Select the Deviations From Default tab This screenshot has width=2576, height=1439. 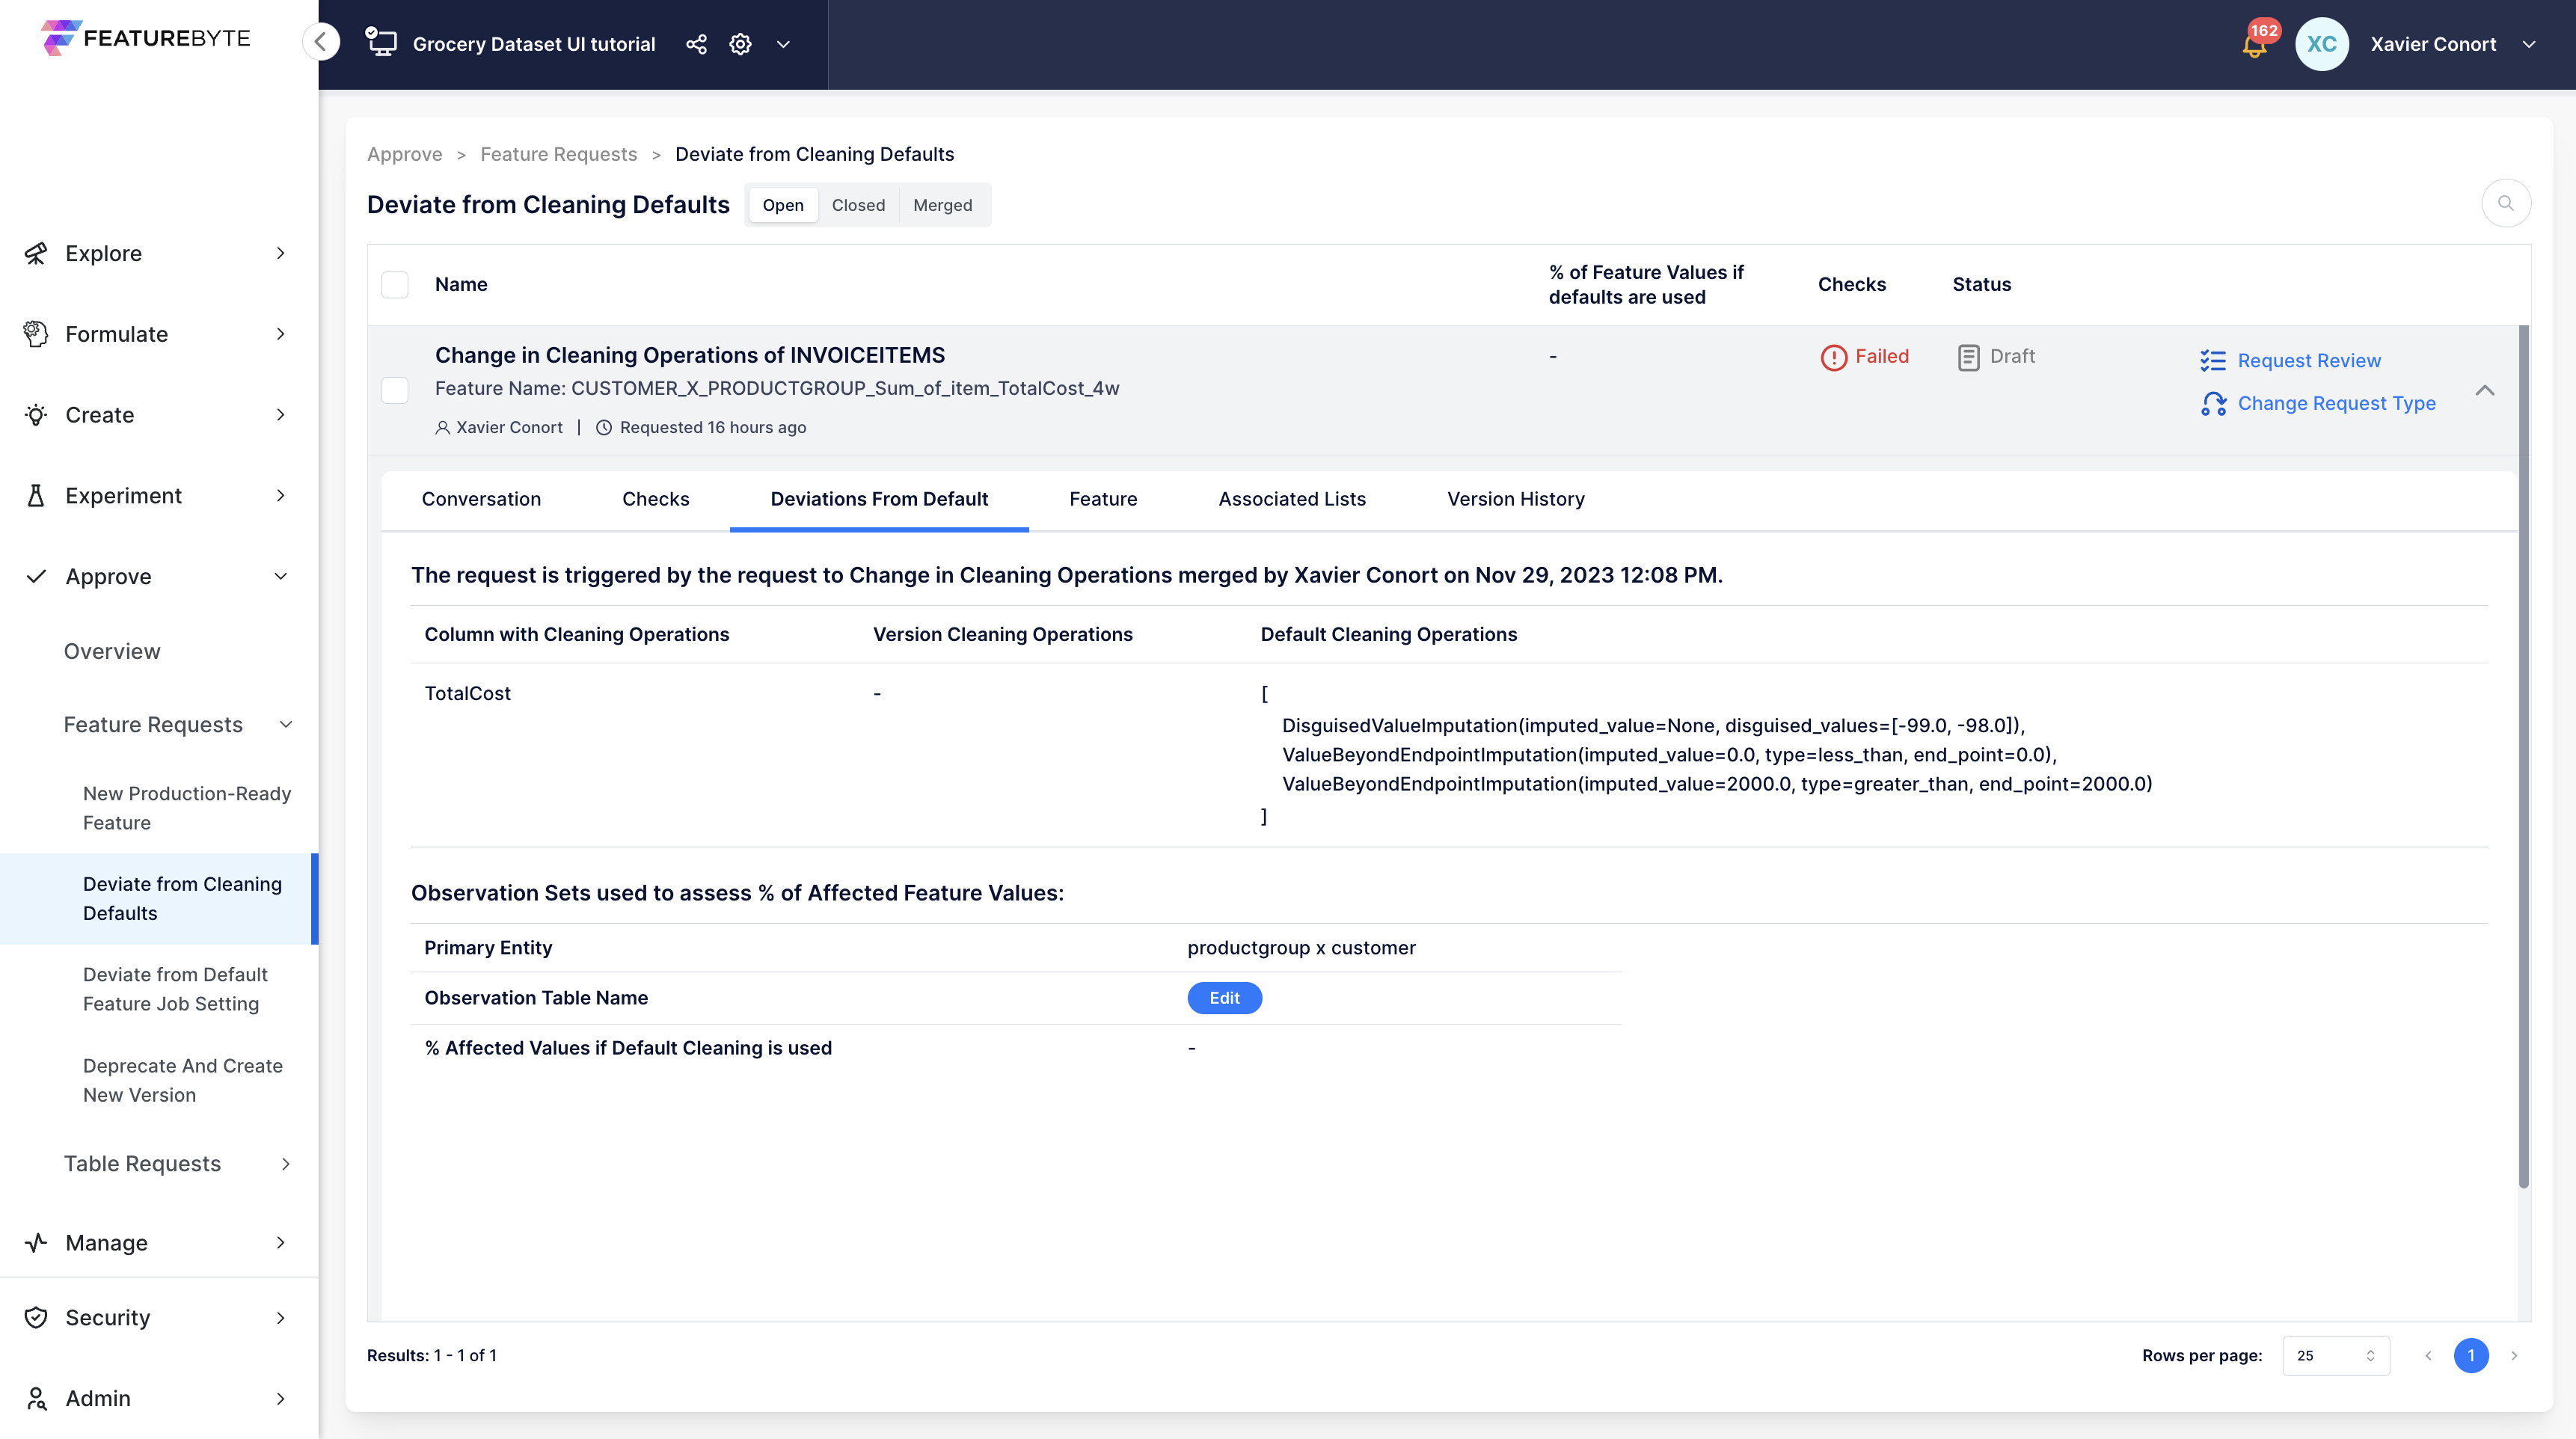click(x=879, y=499)
